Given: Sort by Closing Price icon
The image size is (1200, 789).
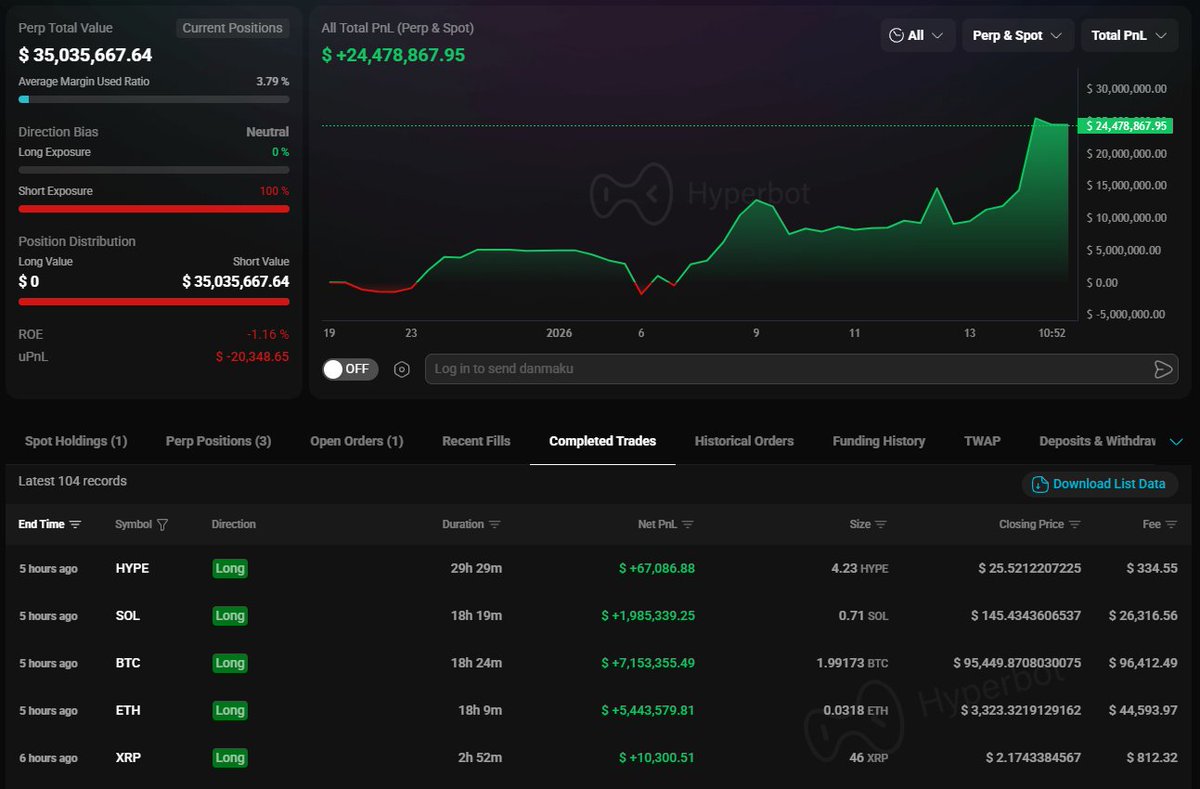Looking at the screenshot, I should pos(1075,524).
